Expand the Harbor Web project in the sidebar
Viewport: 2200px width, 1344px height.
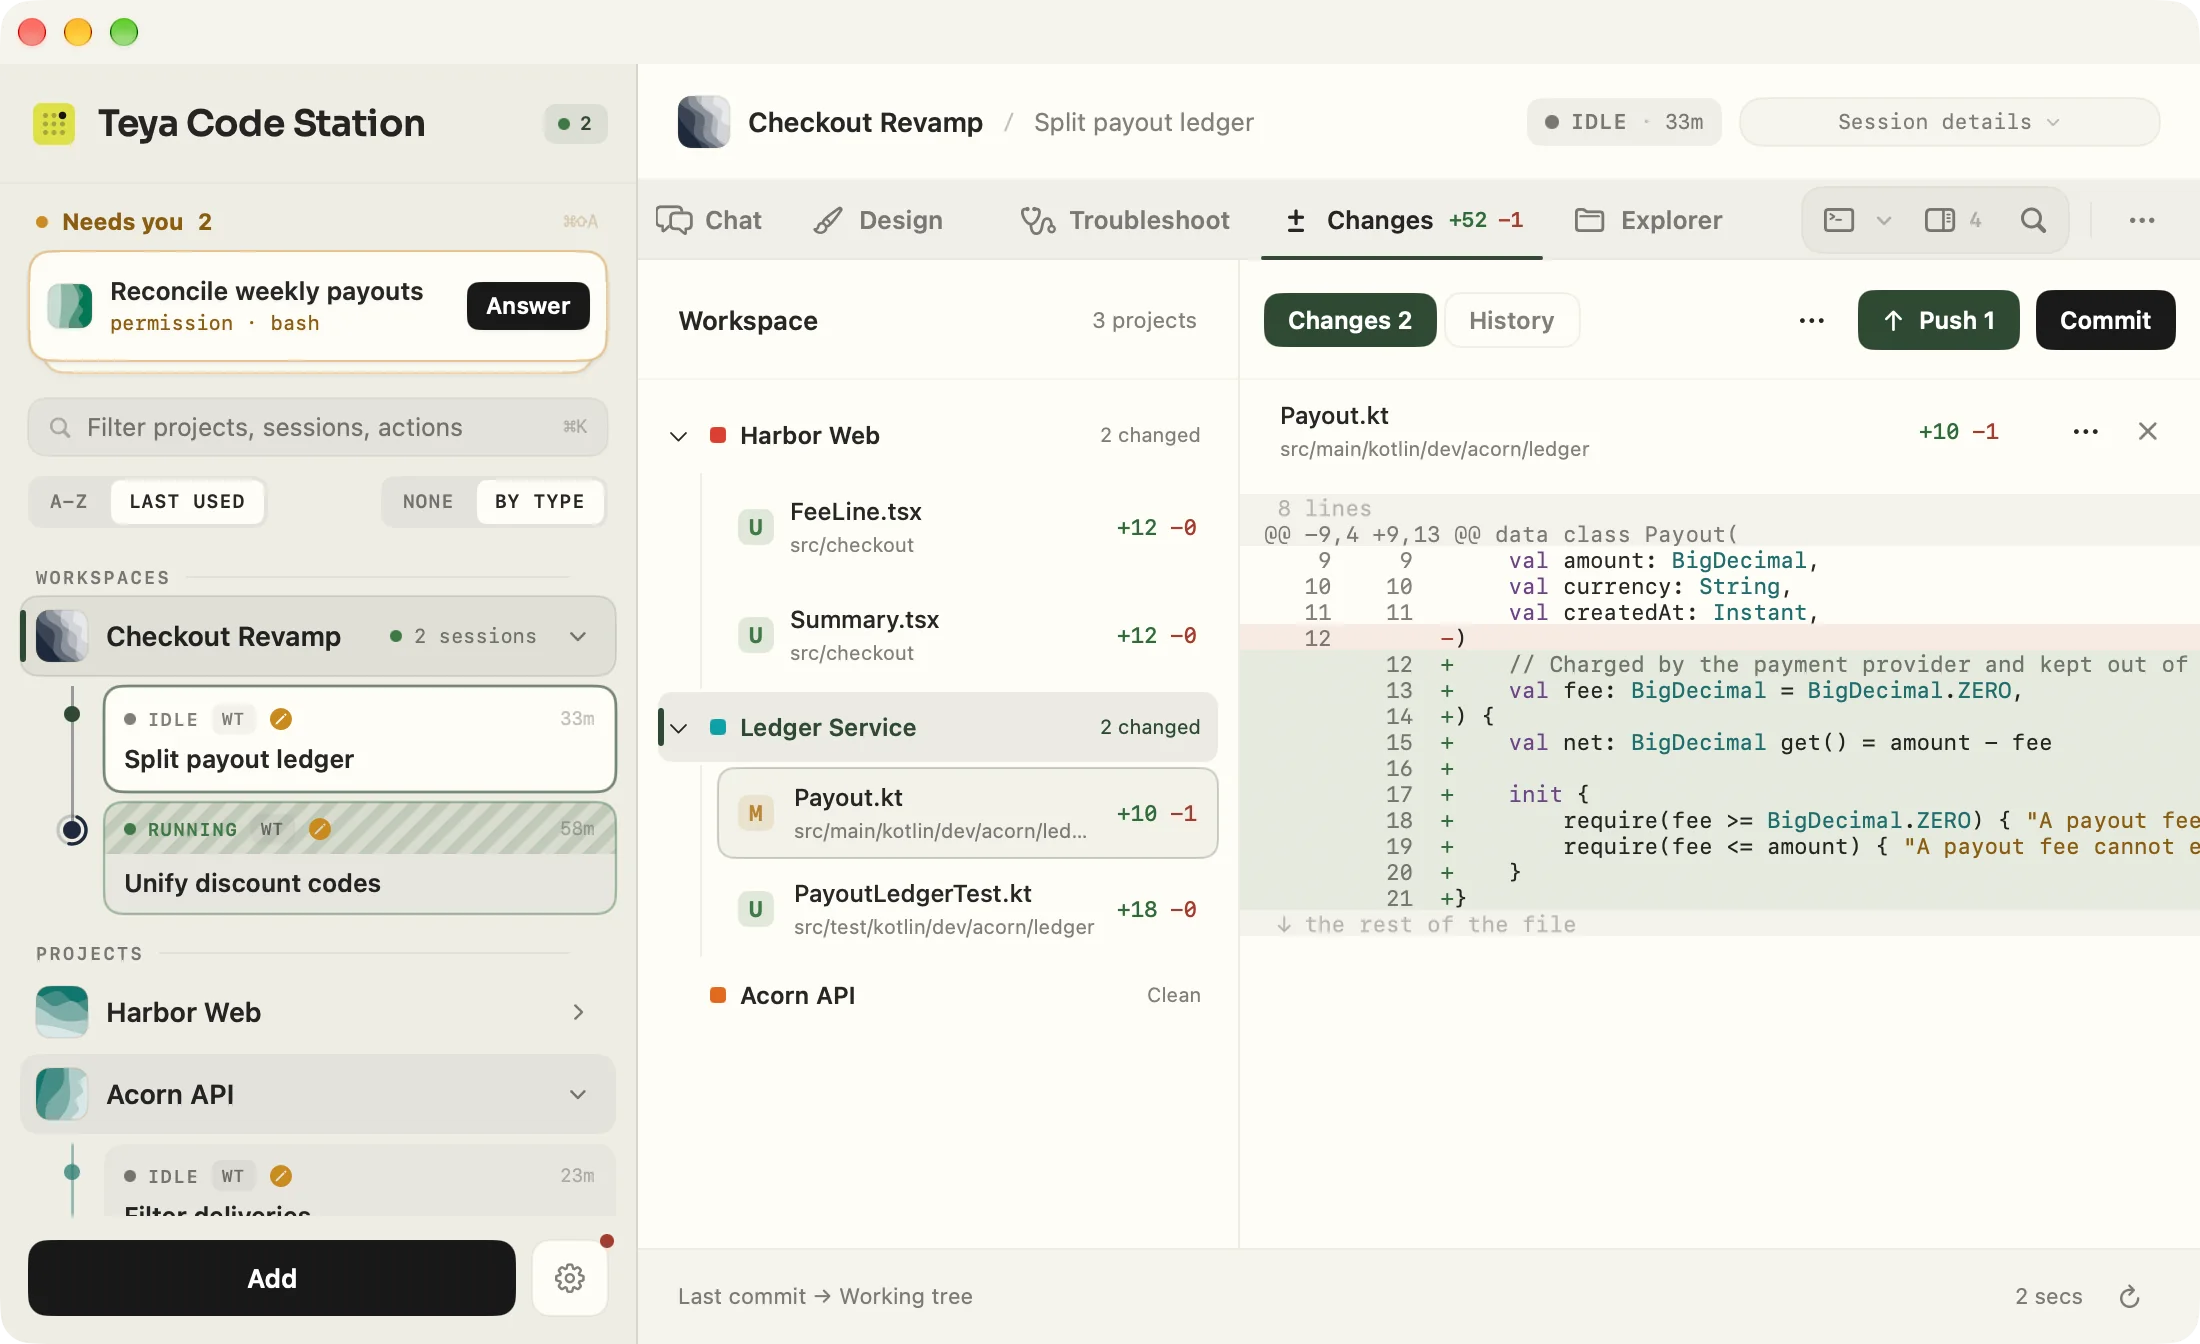click(x=578, y=1012)
